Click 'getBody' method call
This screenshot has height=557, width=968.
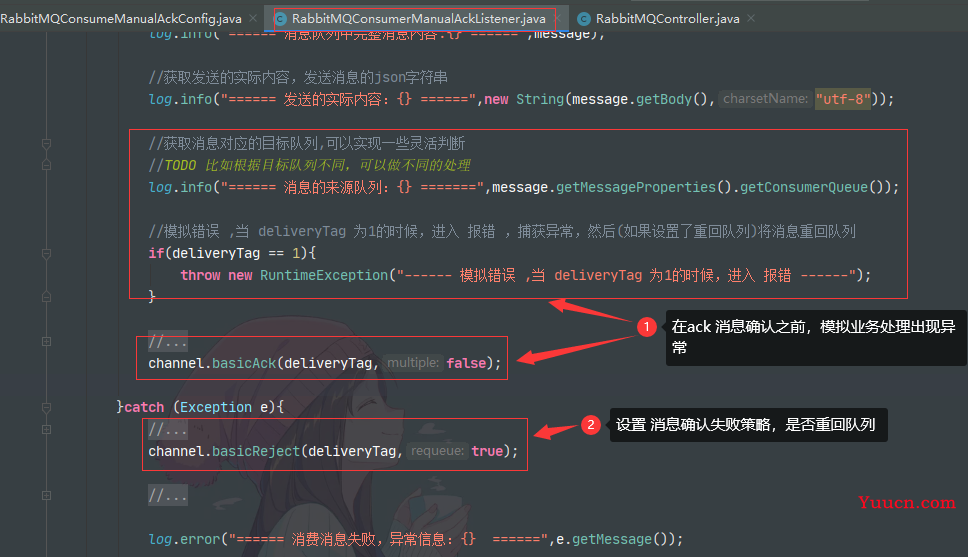664,99
